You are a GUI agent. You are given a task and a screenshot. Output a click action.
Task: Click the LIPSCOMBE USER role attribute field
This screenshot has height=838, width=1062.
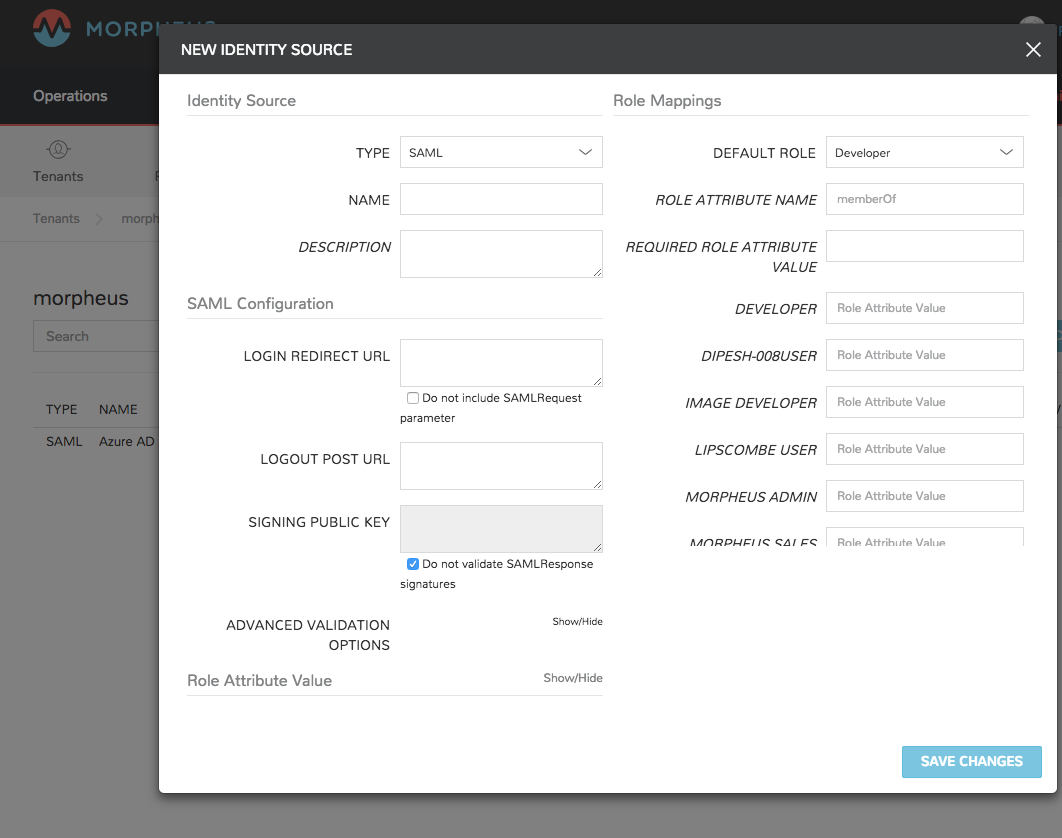[925, 449]
